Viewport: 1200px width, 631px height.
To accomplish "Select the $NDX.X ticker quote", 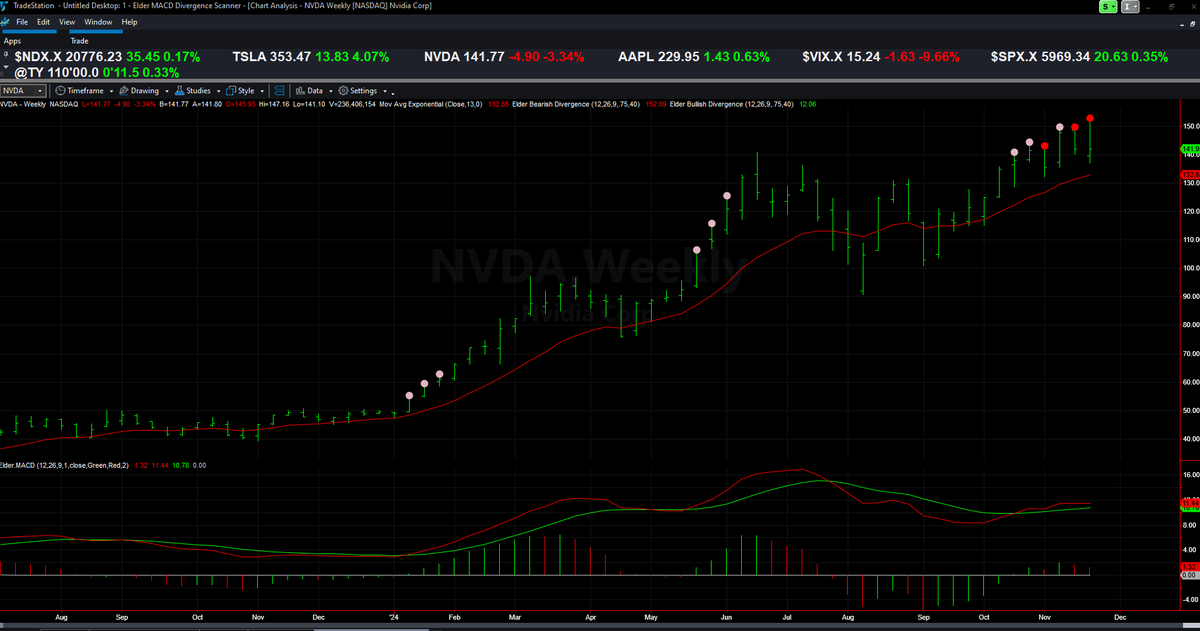I will 107,57.
